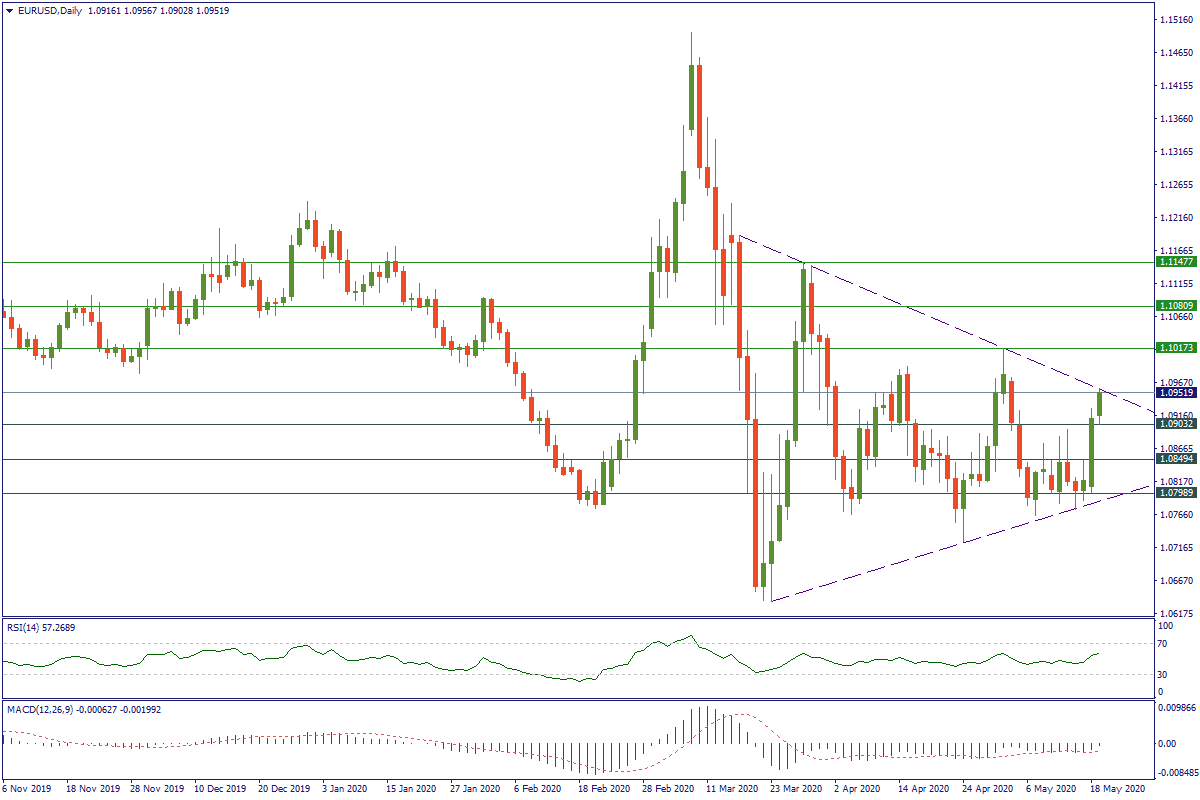
Task: Click the green RSI line in the RSI panel
Action: click(400, 661)
